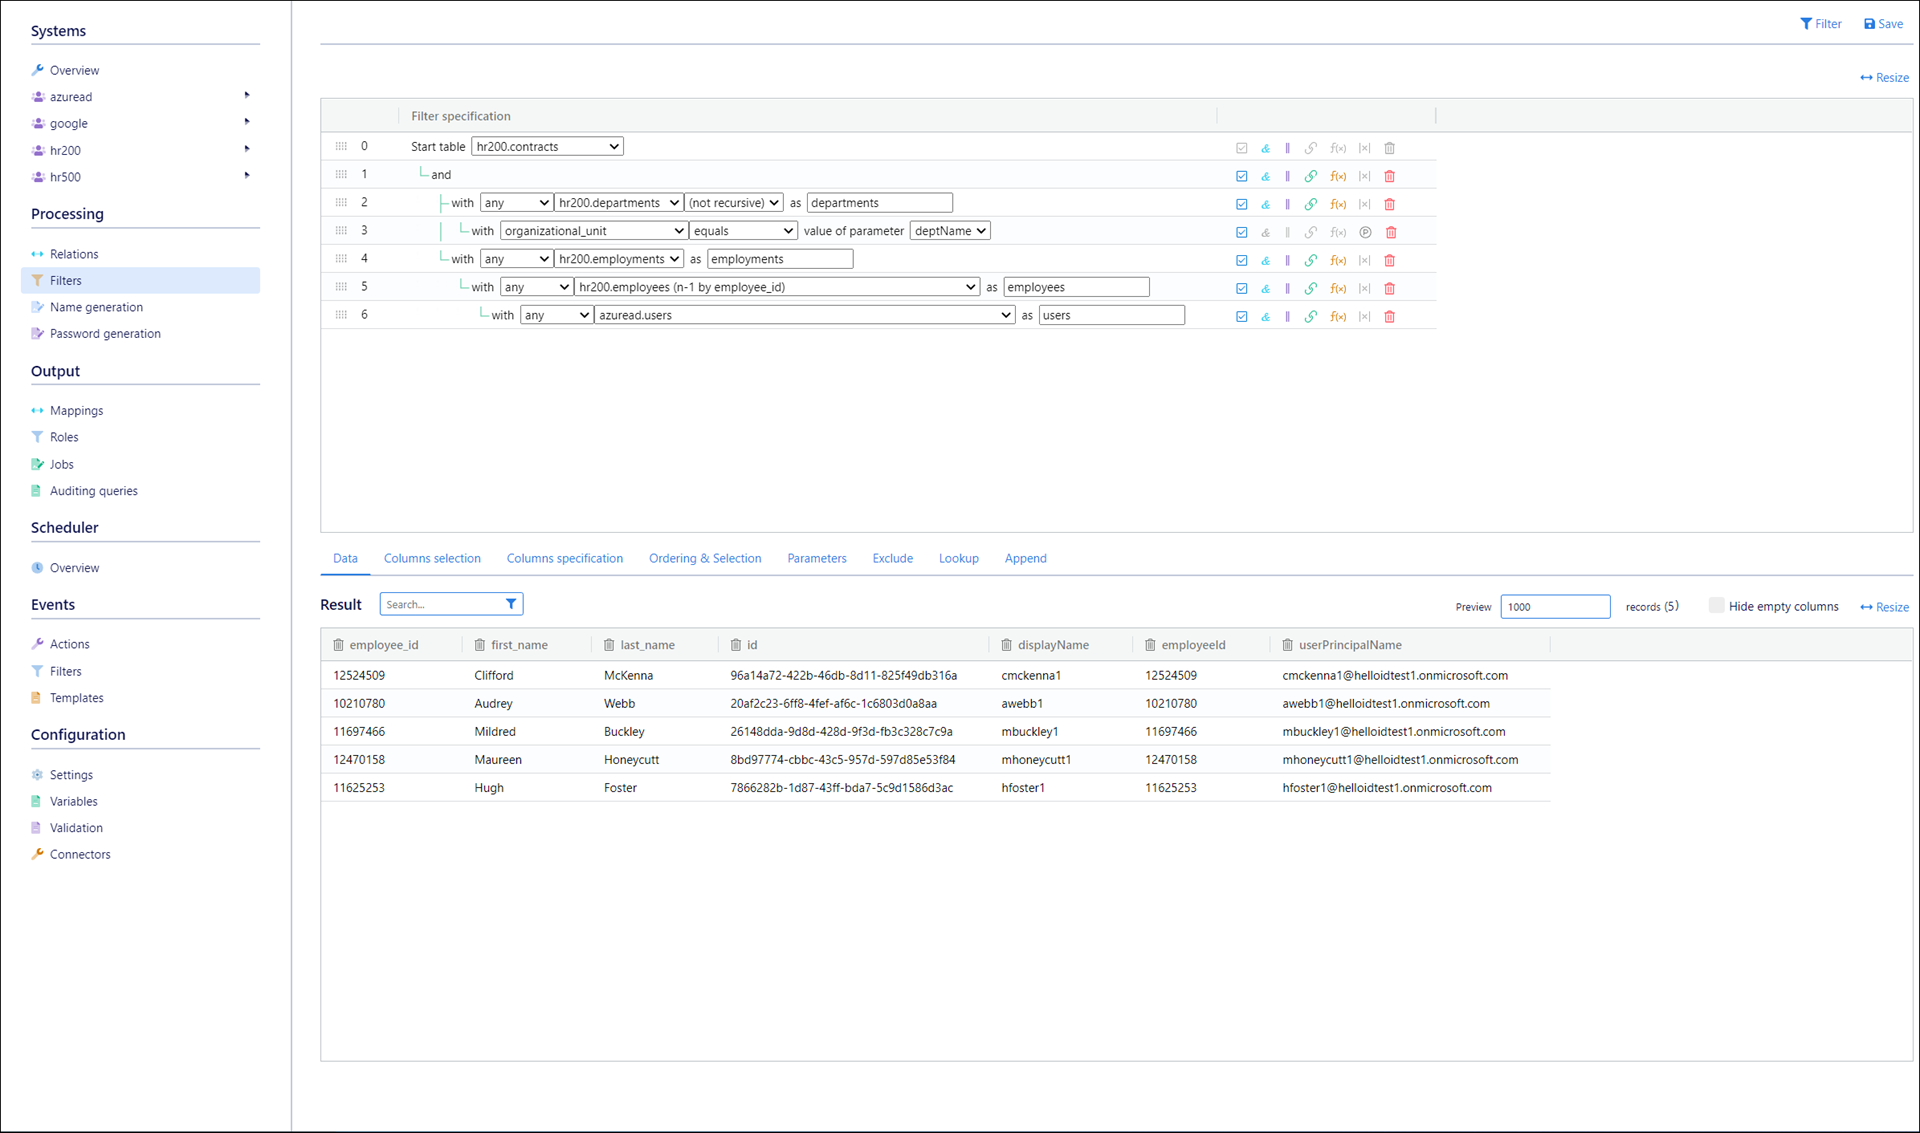Add AND condition on Start table row

pos(1265,148)
